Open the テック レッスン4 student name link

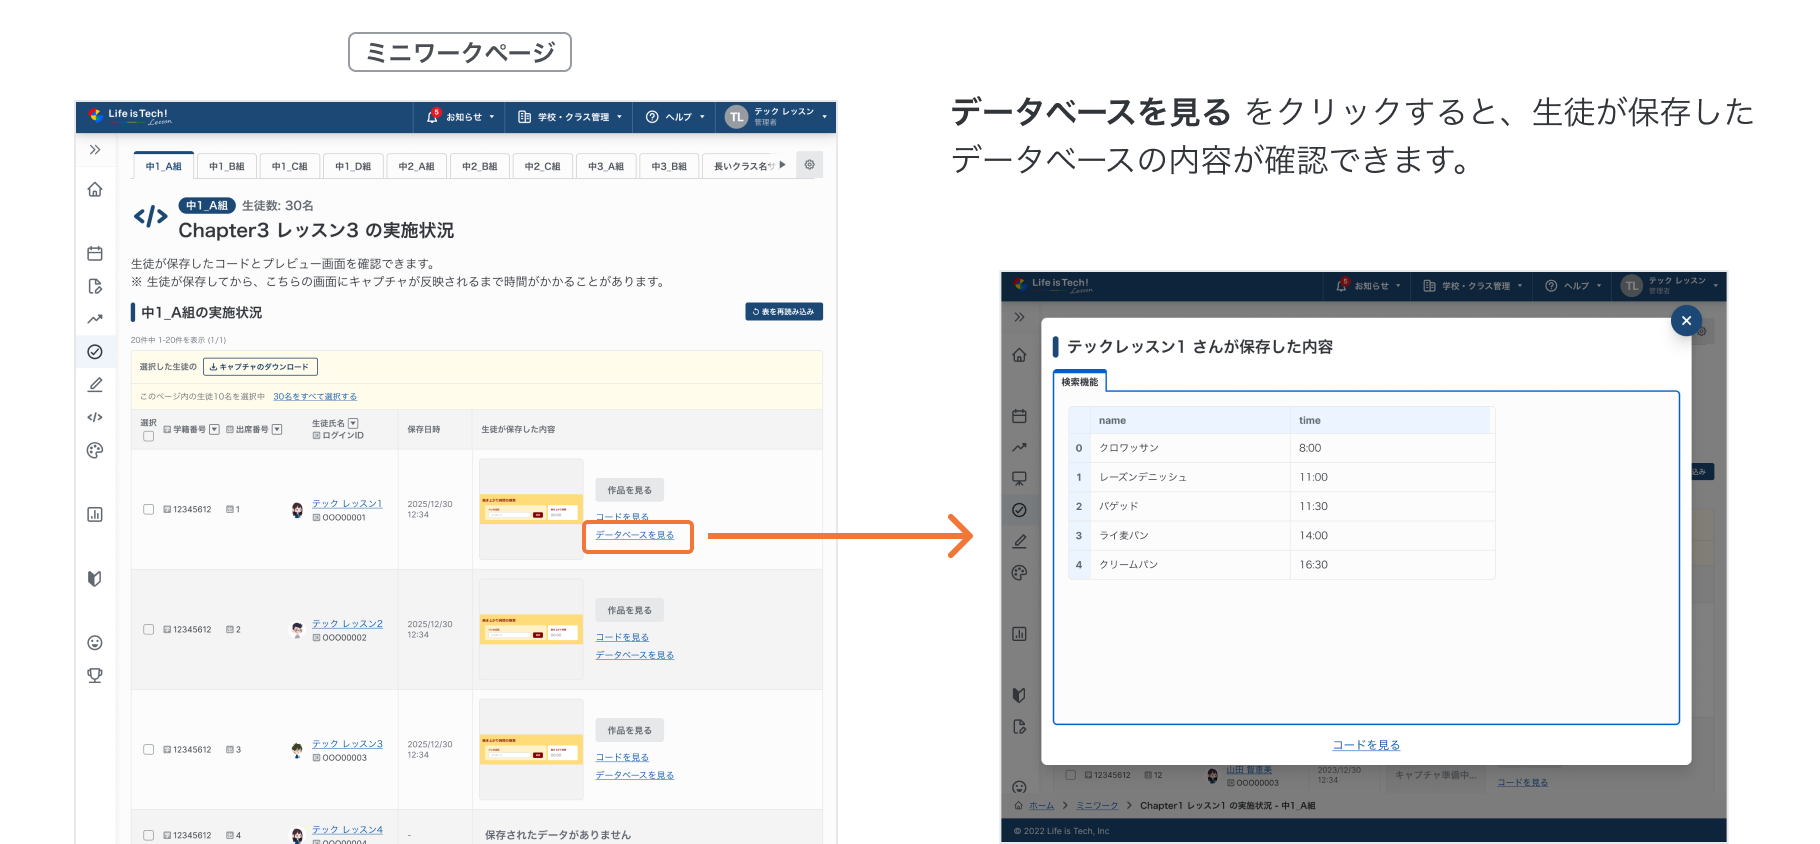(x=347, y=830)
